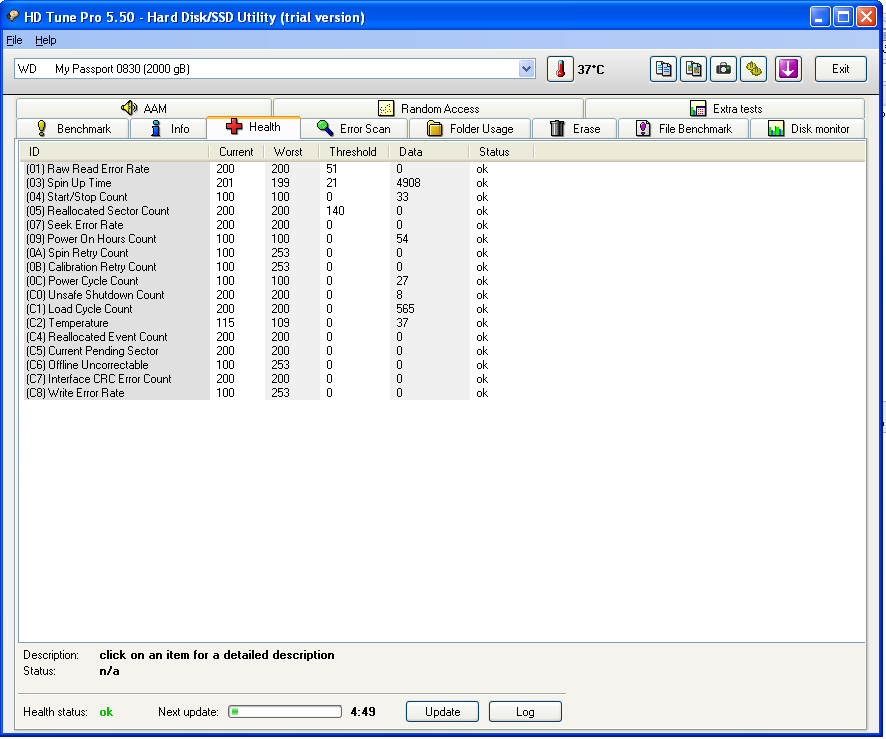Open the Folder Usage tab
The width and height of the screenshot is (886, 739).
470,128
